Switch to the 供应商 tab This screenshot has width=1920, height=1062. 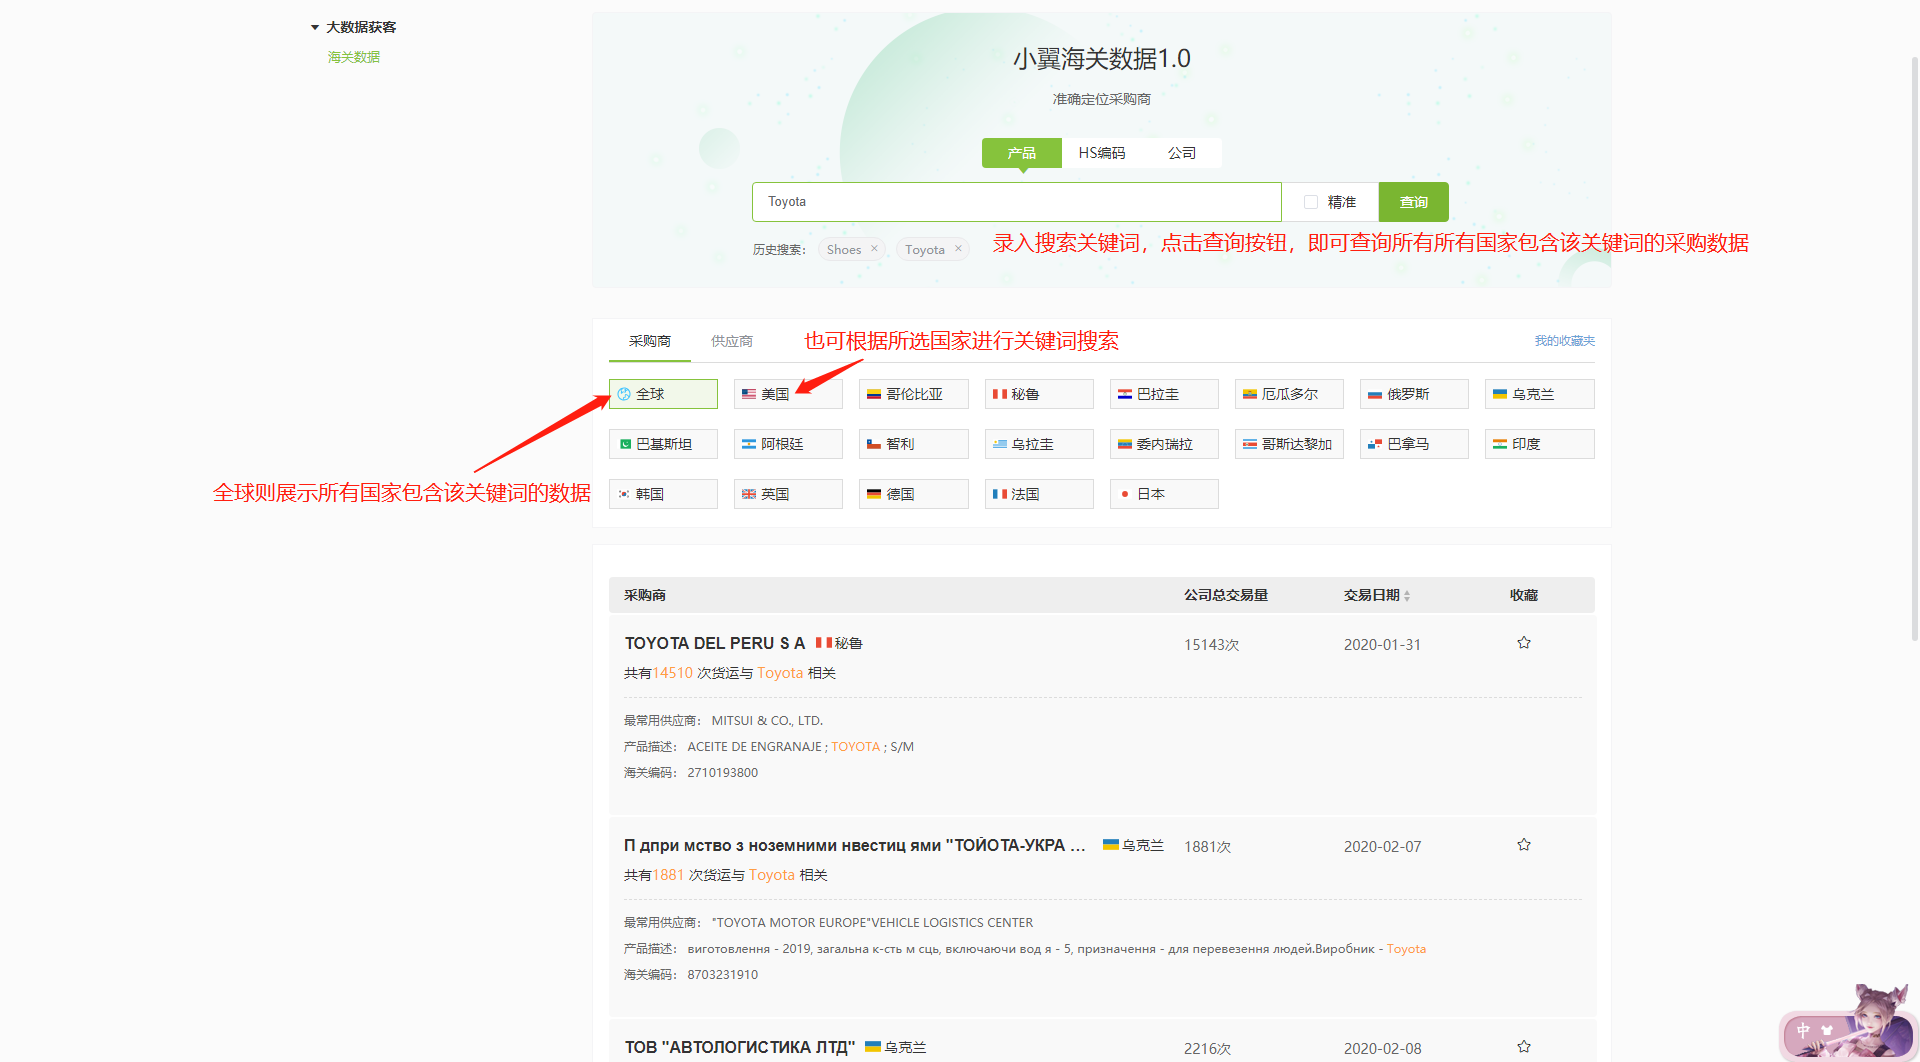click(732, 341)
